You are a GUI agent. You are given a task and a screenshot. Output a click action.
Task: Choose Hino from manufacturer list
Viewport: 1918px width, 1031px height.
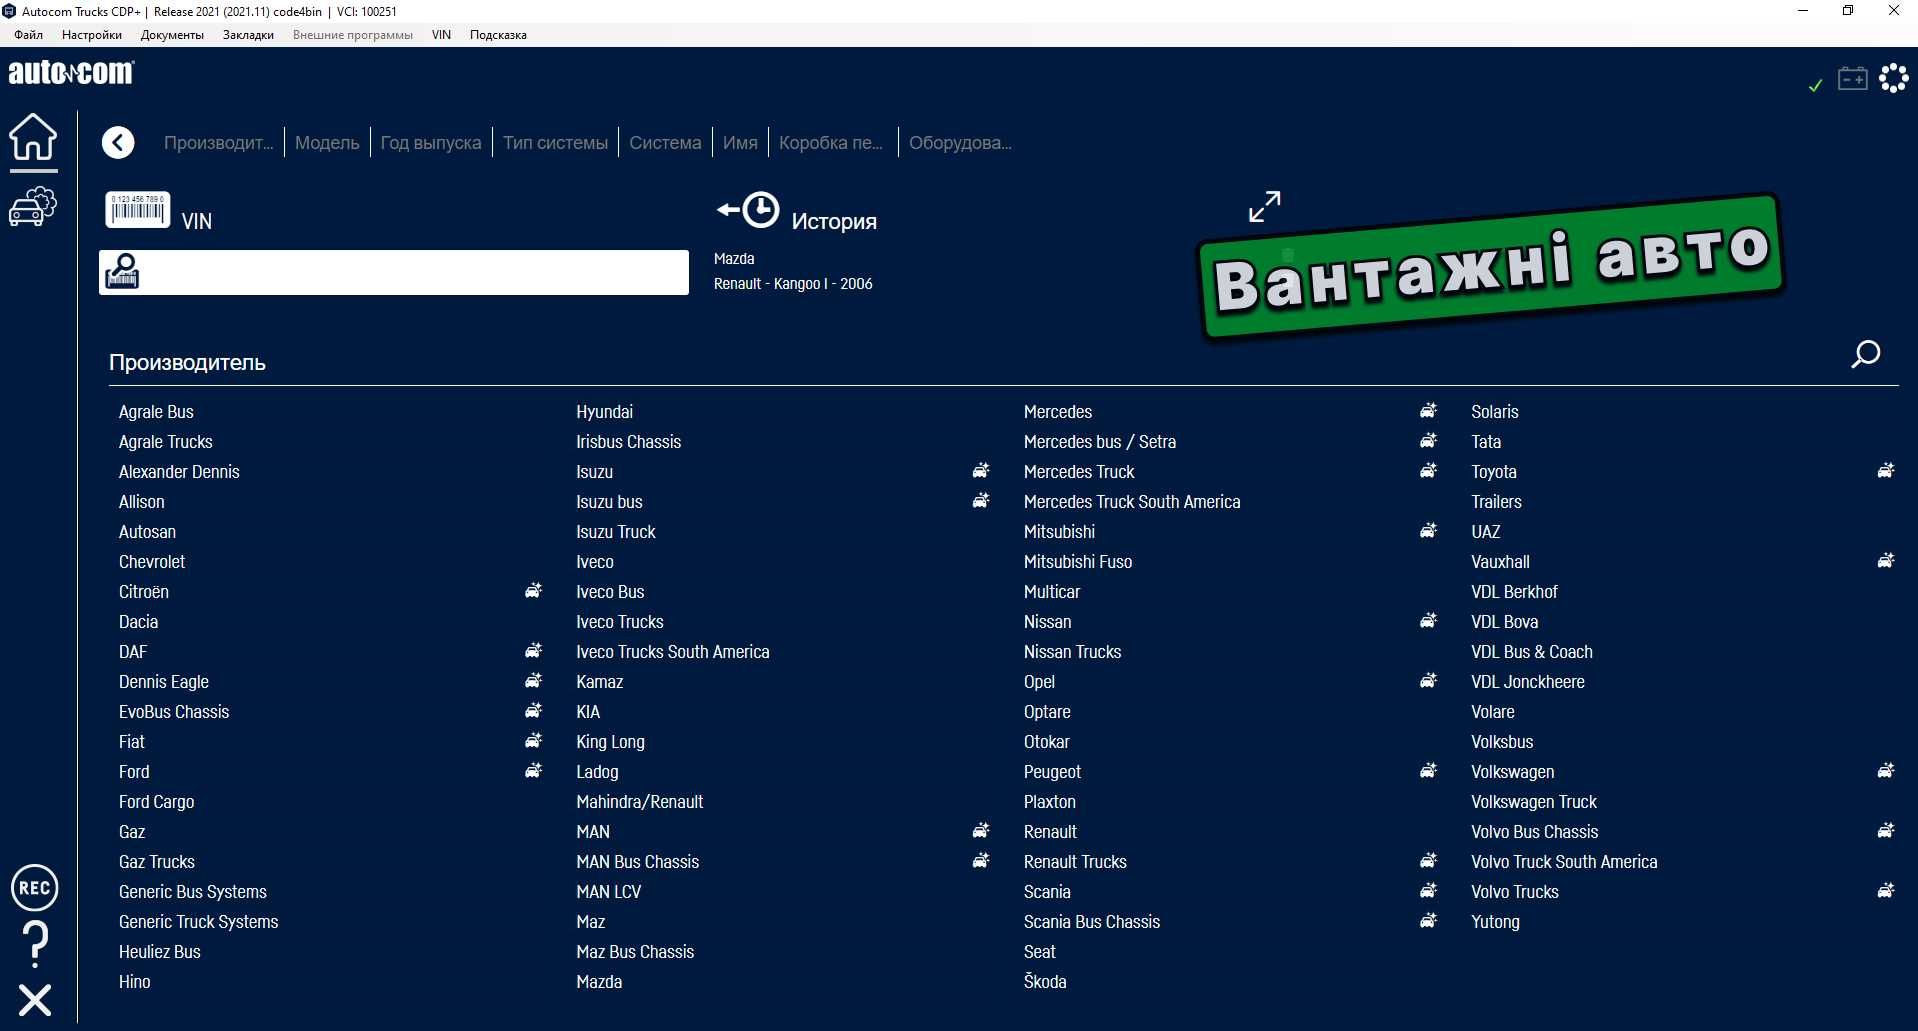[134, 982]
